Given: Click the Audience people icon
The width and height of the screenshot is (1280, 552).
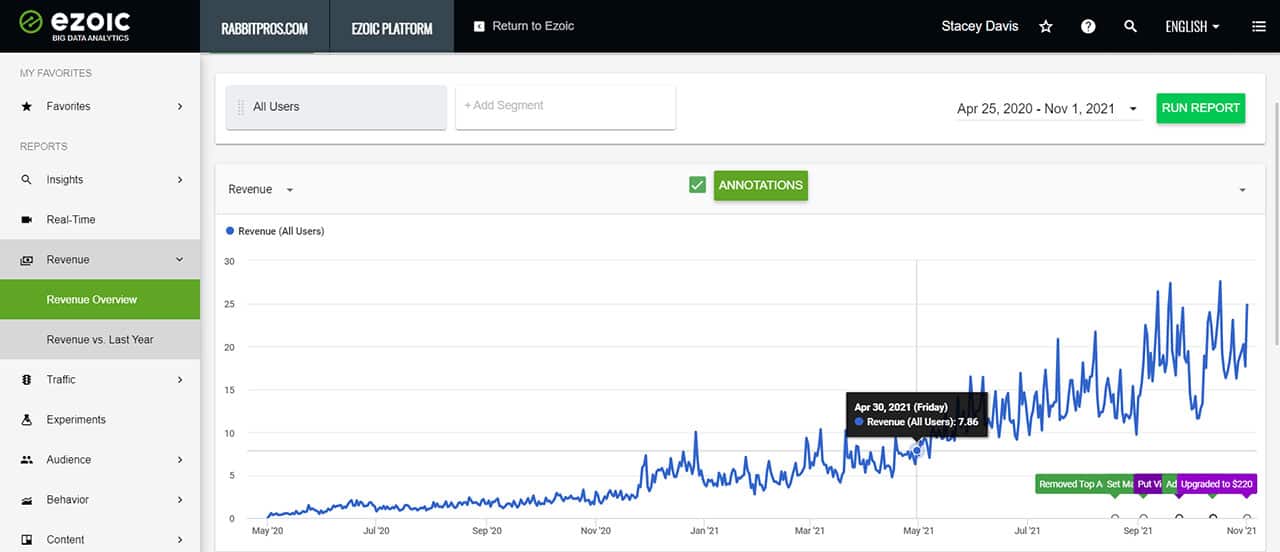Looking at the screenshot, I should pyautogui.click(x=26, y=460).
